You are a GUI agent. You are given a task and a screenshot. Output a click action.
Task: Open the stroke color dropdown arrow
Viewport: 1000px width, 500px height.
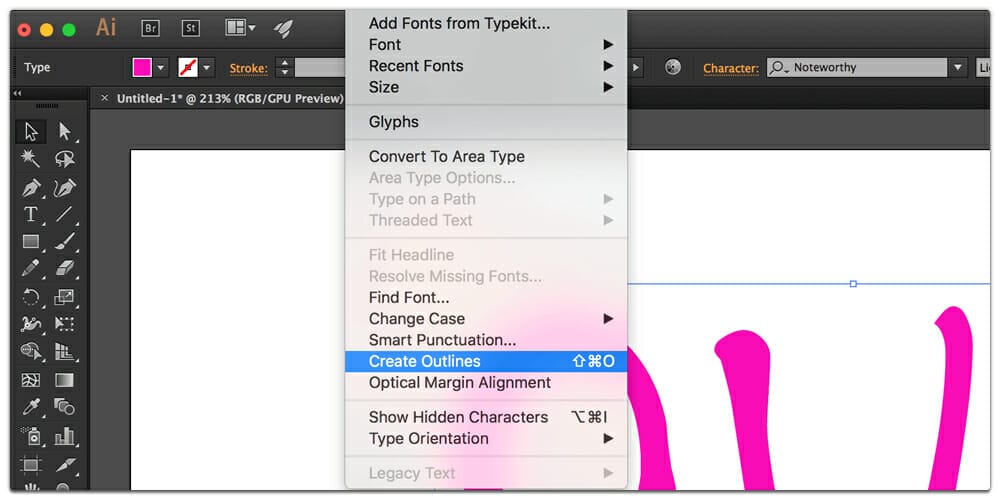[207, 68]
